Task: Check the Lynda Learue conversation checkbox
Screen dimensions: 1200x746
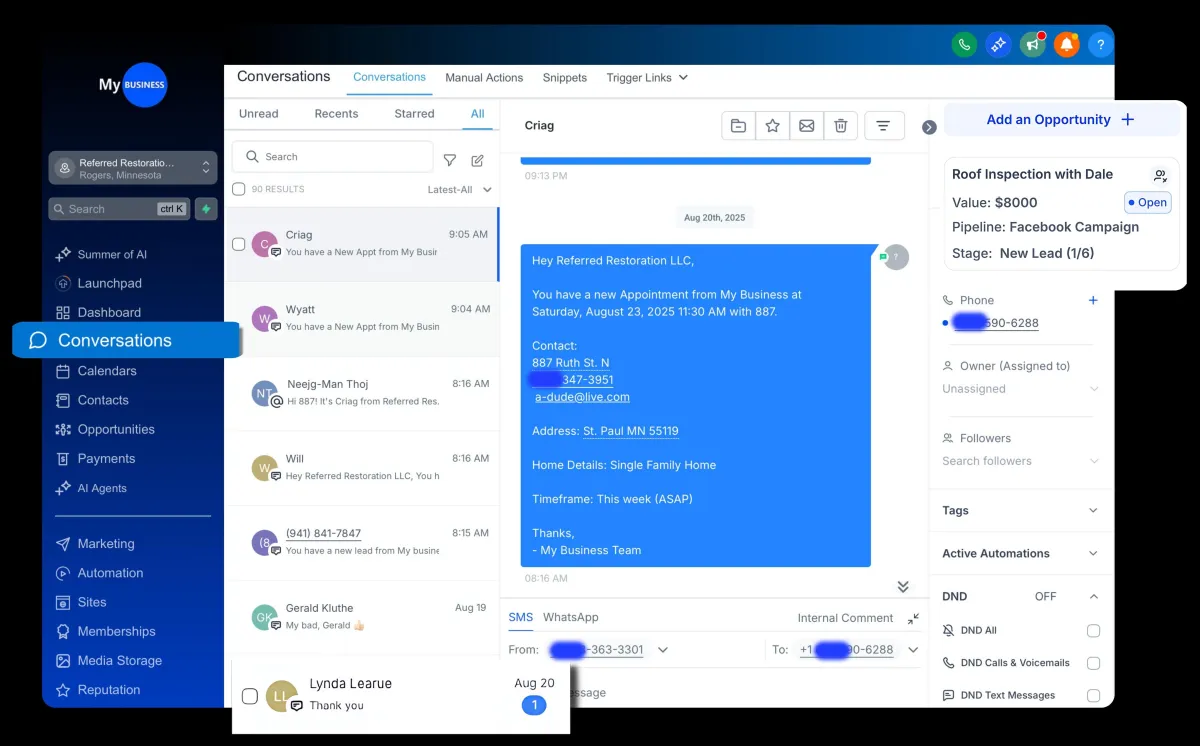Action: pos(250,696)
